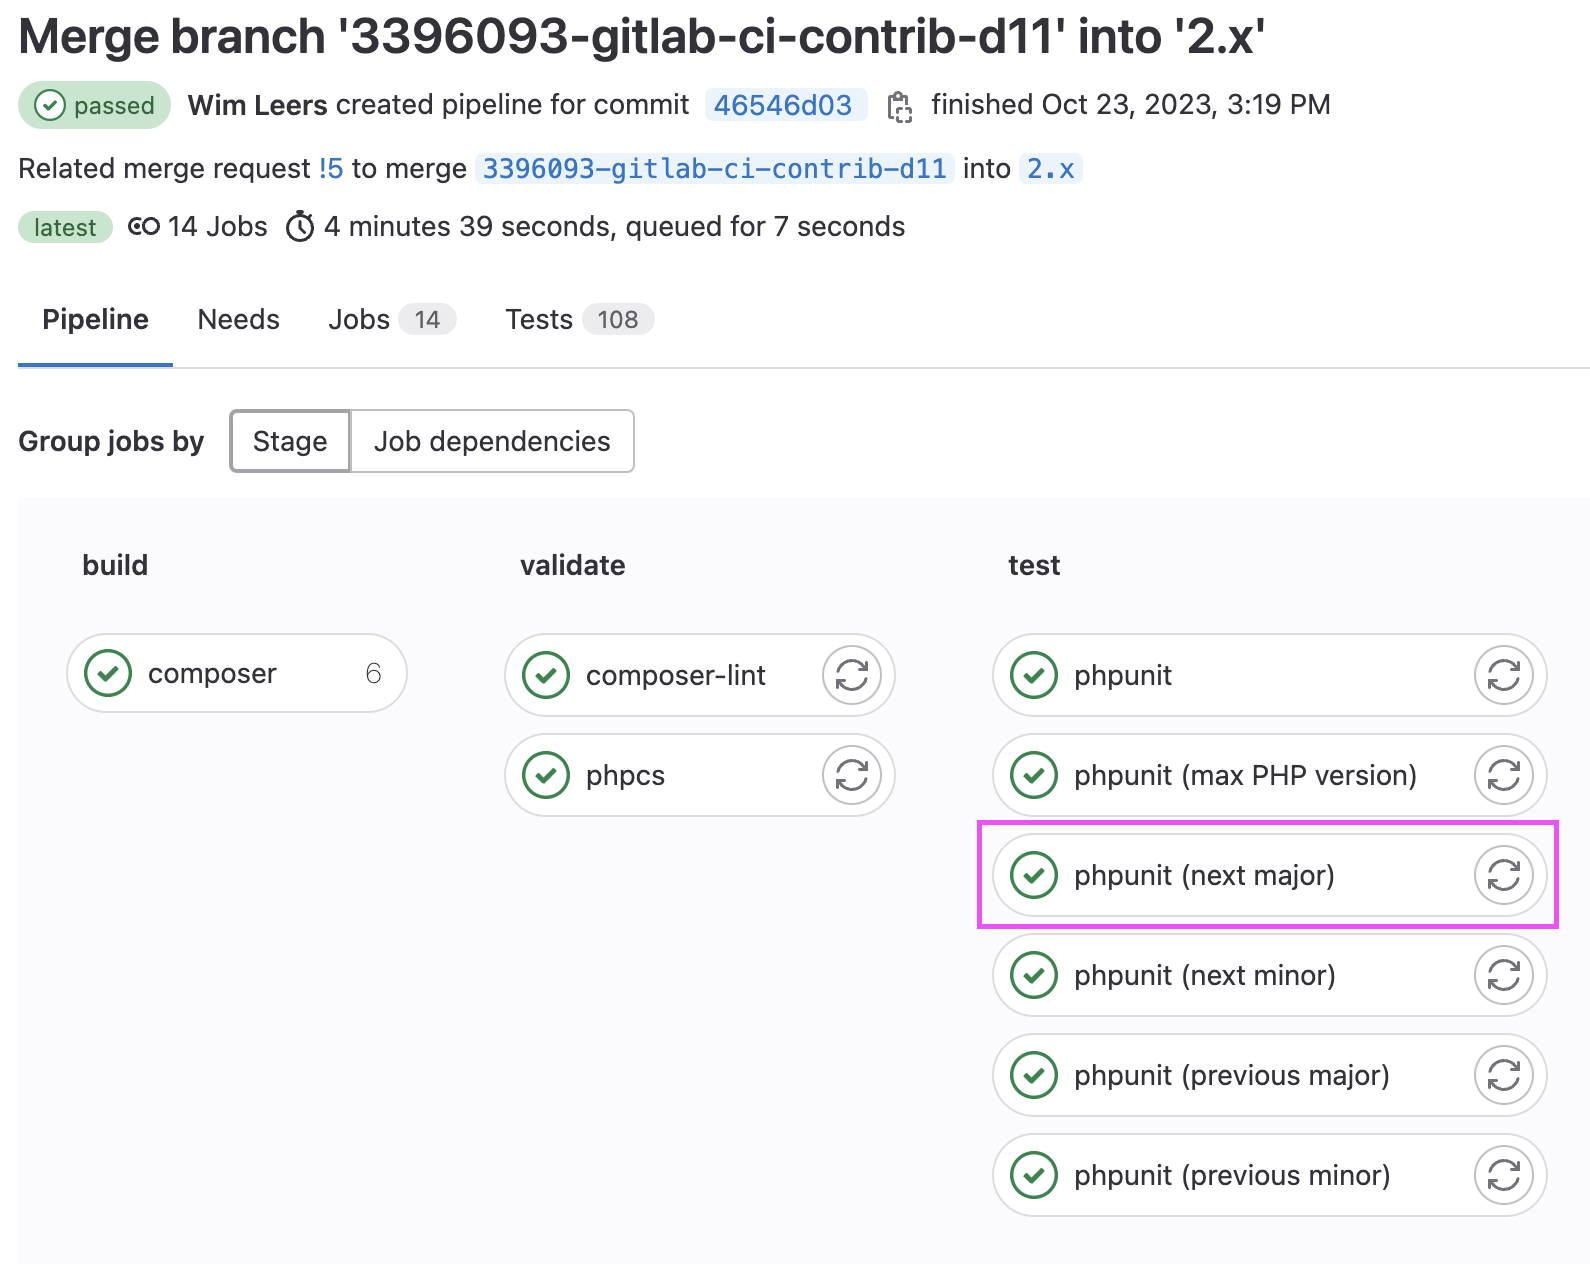
Task: Retry the composer-lint job
Action: click(849, 675)
